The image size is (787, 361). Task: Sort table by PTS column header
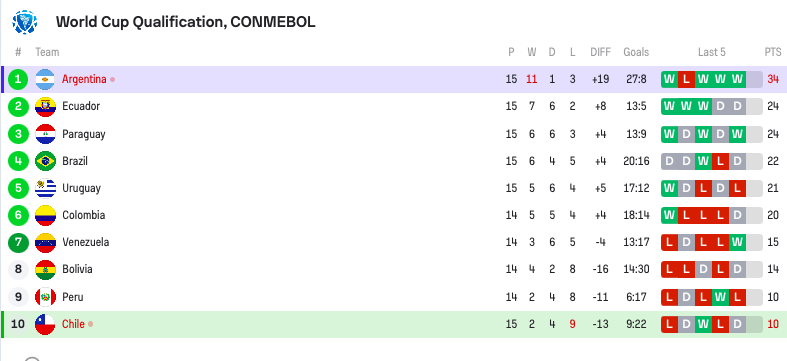[773, 52]
